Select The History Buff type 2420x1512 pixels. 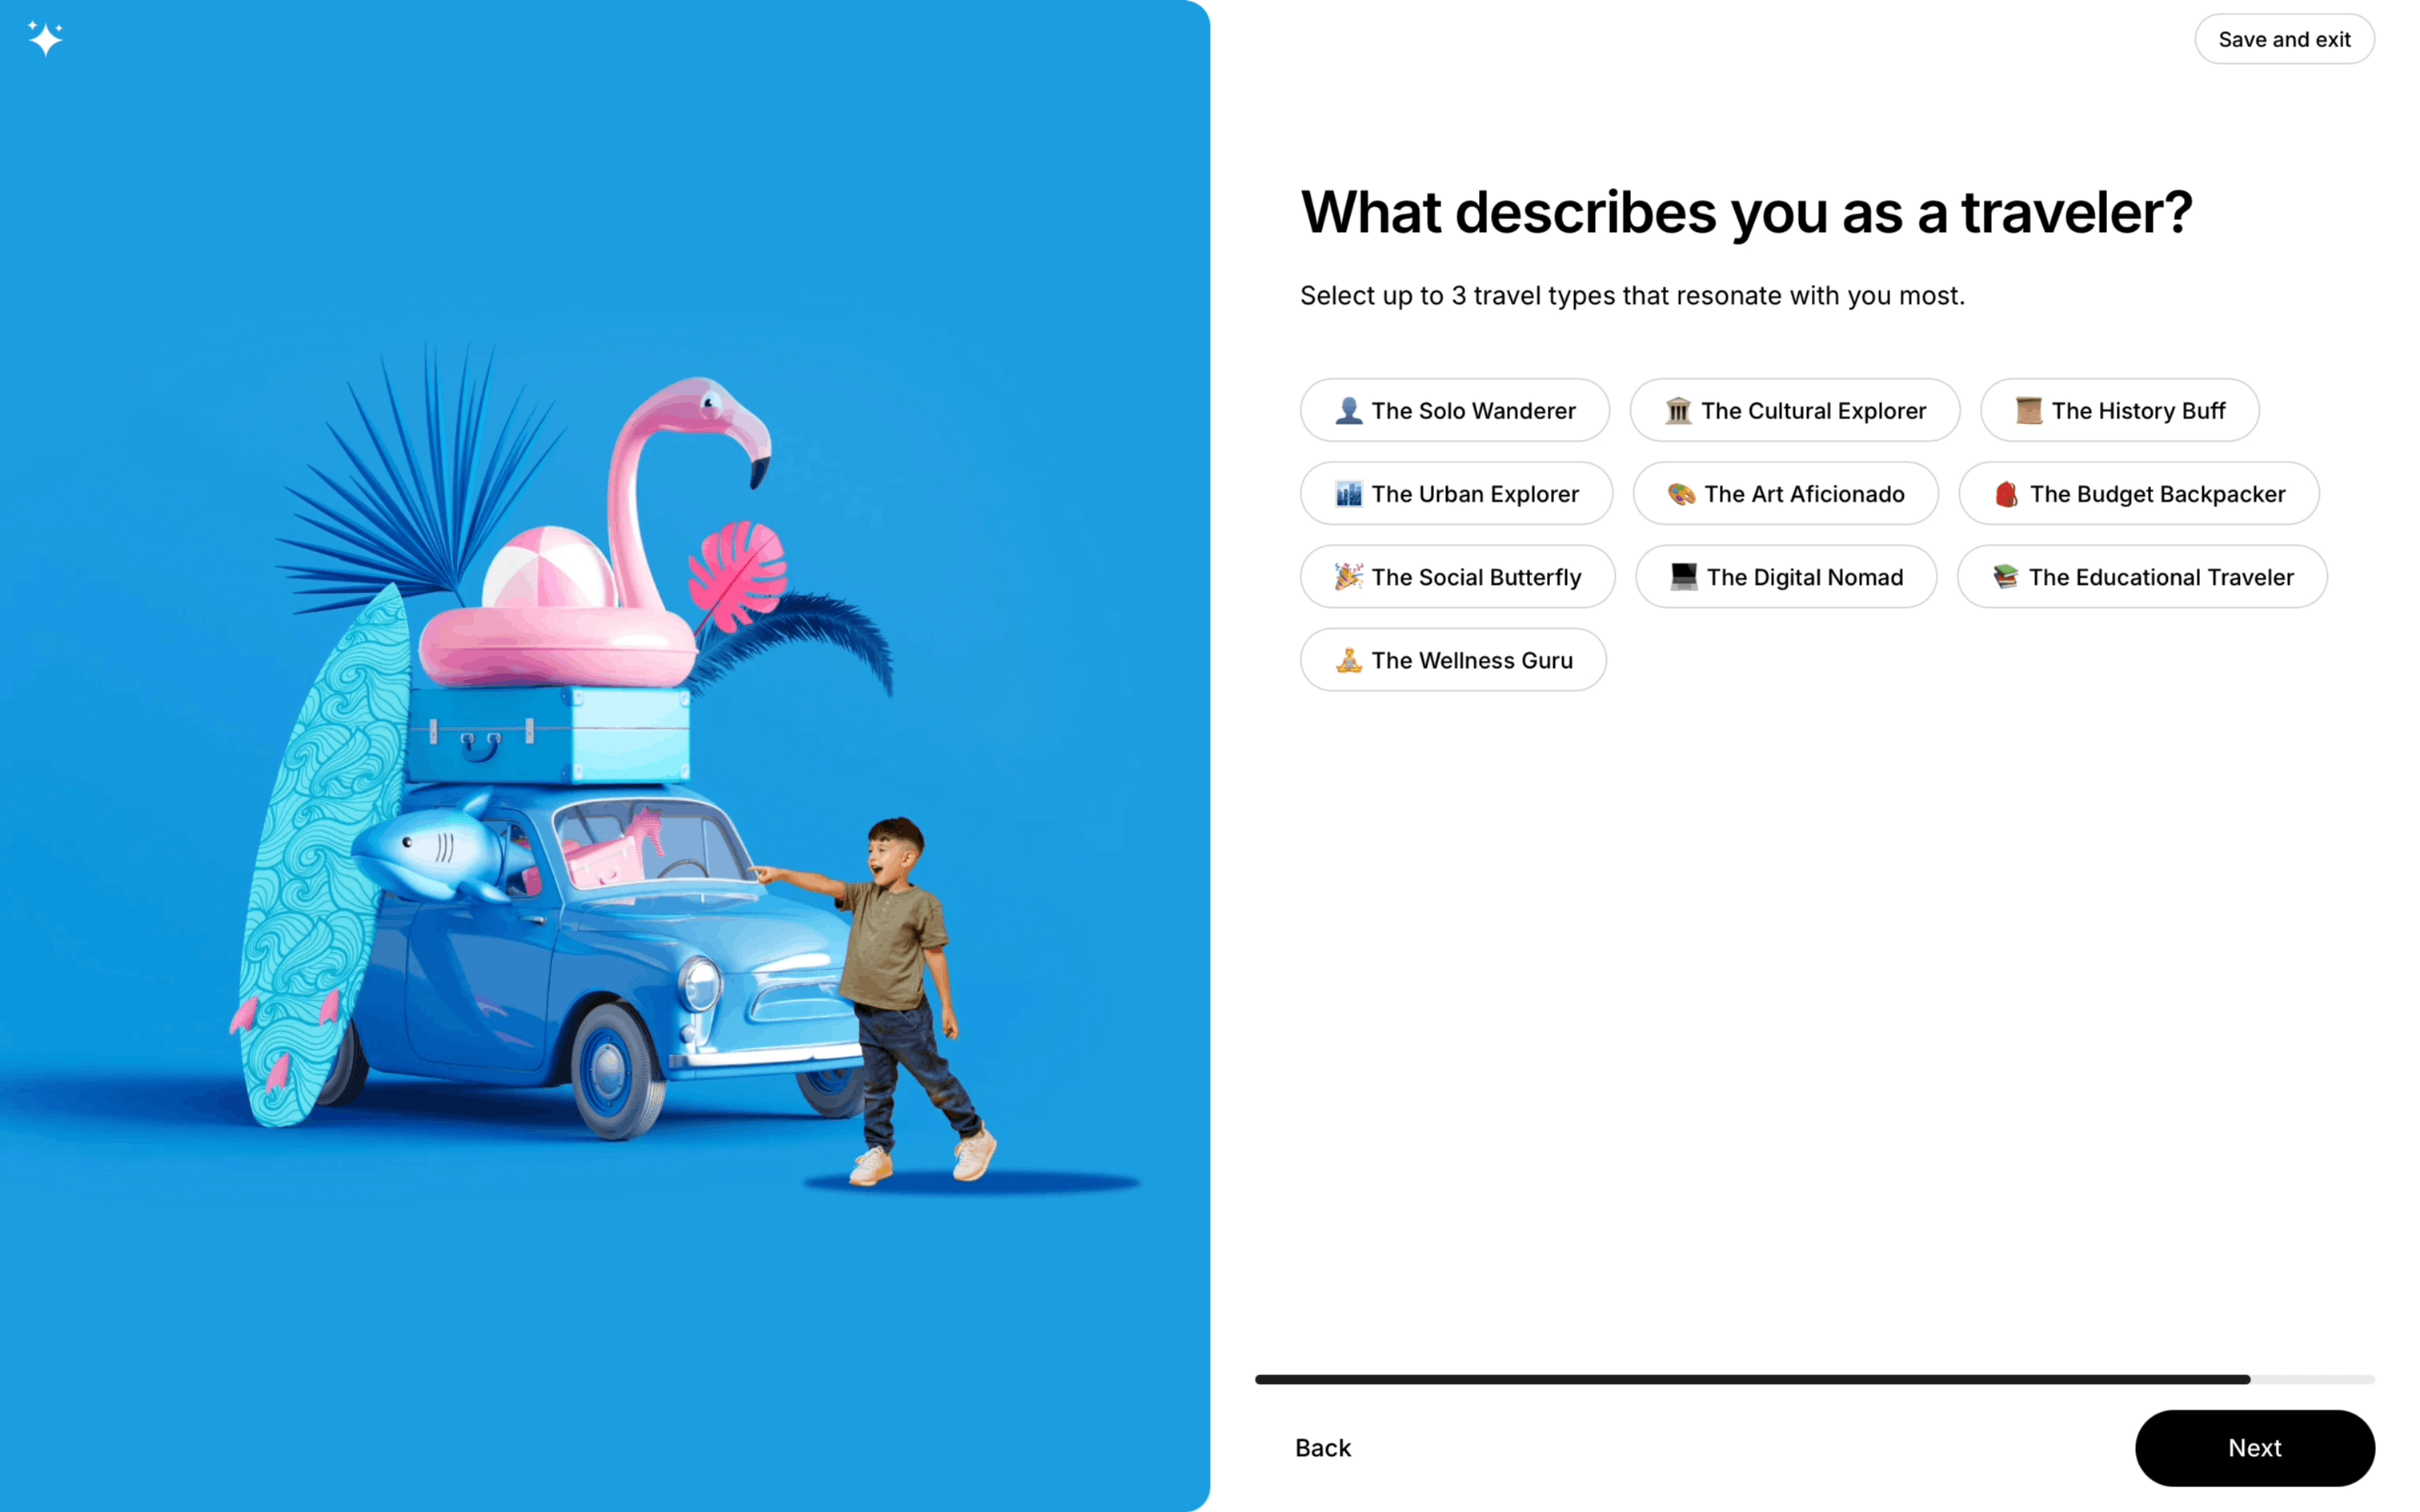click(x=2120, y=411)
